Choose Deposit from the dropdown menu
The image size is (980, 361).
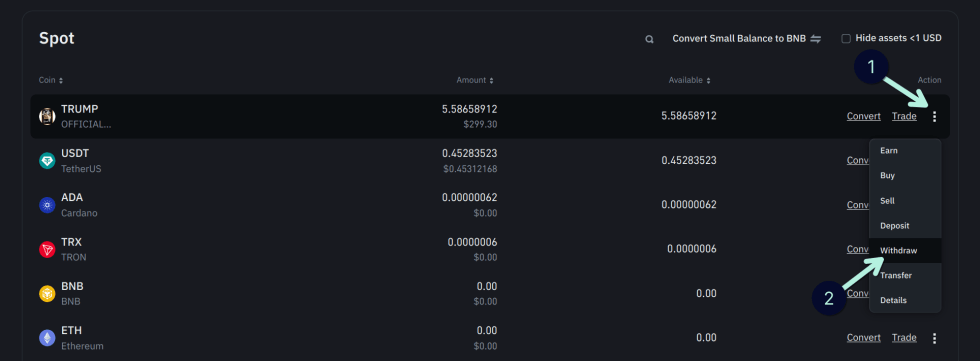click(x=905, y=225)
